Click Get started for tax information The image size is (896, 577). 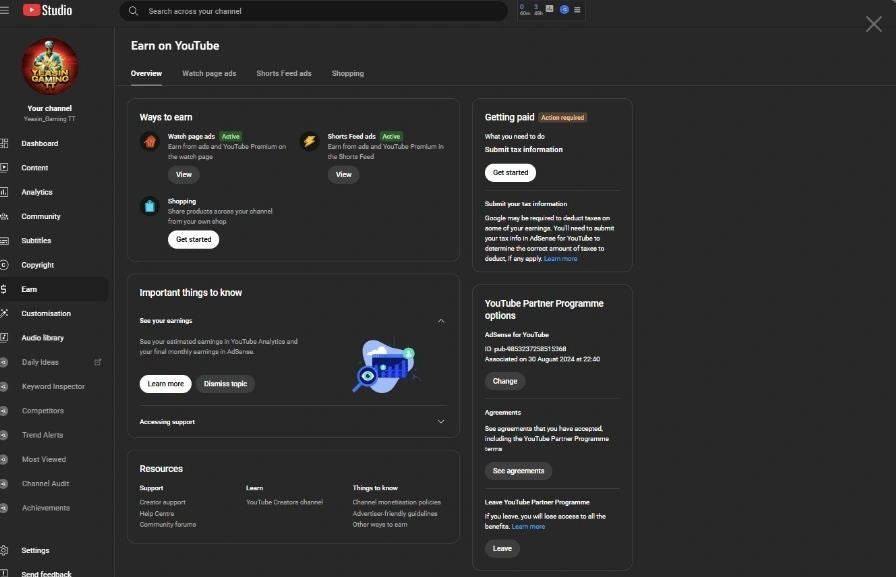tap(510, 173)
